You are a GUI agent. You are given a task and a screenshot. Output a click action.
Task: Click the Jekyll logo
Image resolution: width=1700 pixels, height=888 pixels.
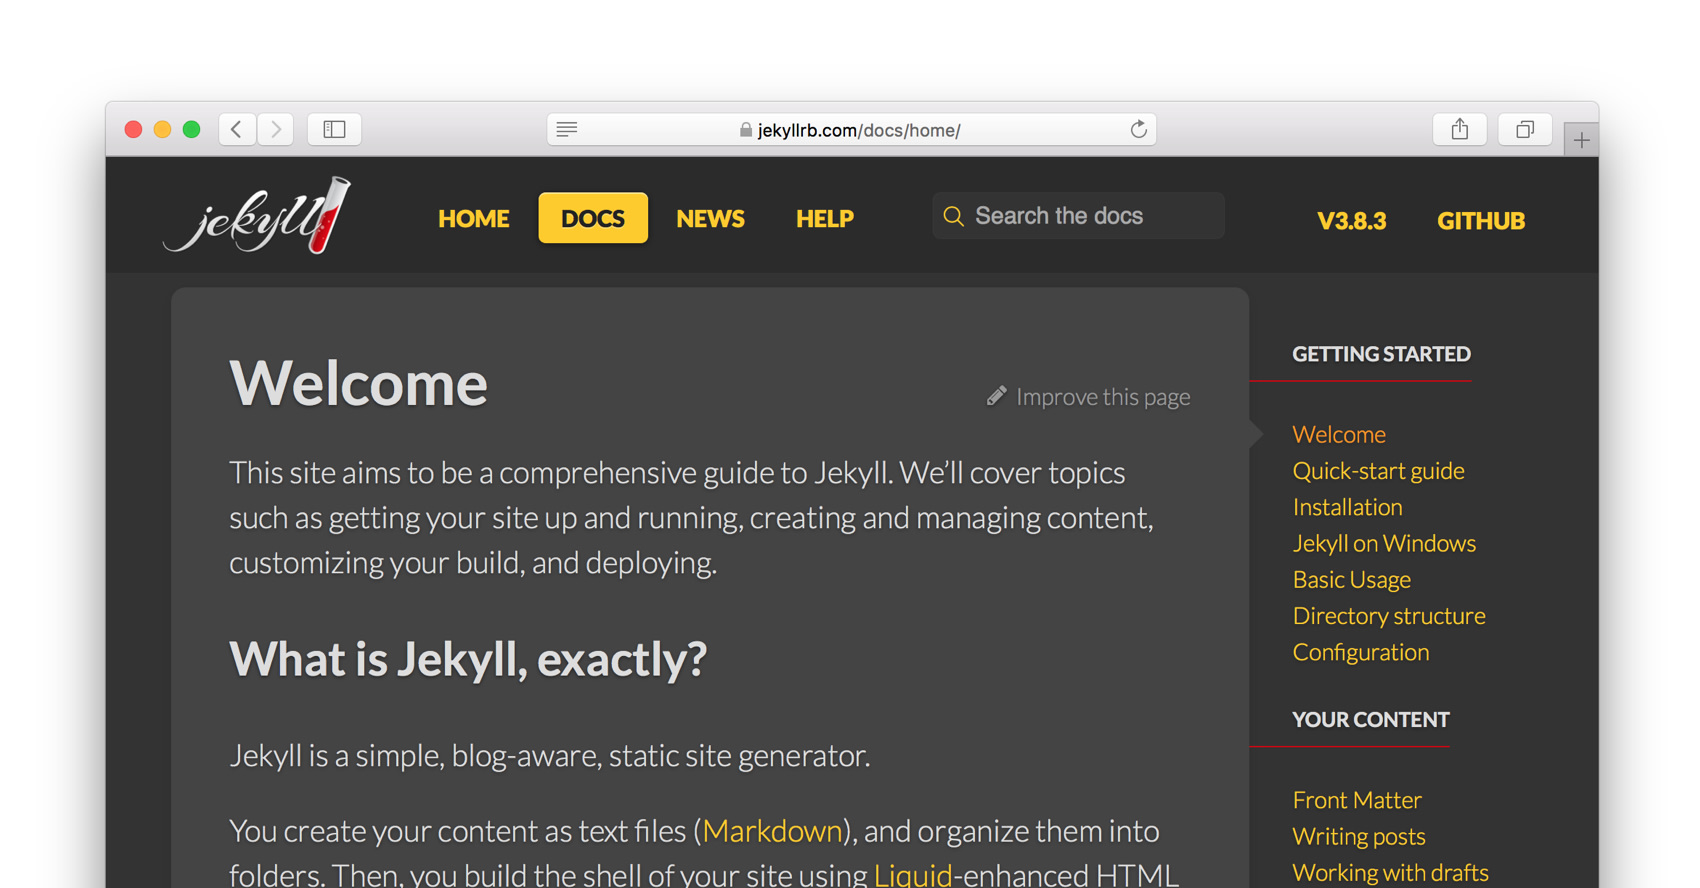click(x=257, y=215)
